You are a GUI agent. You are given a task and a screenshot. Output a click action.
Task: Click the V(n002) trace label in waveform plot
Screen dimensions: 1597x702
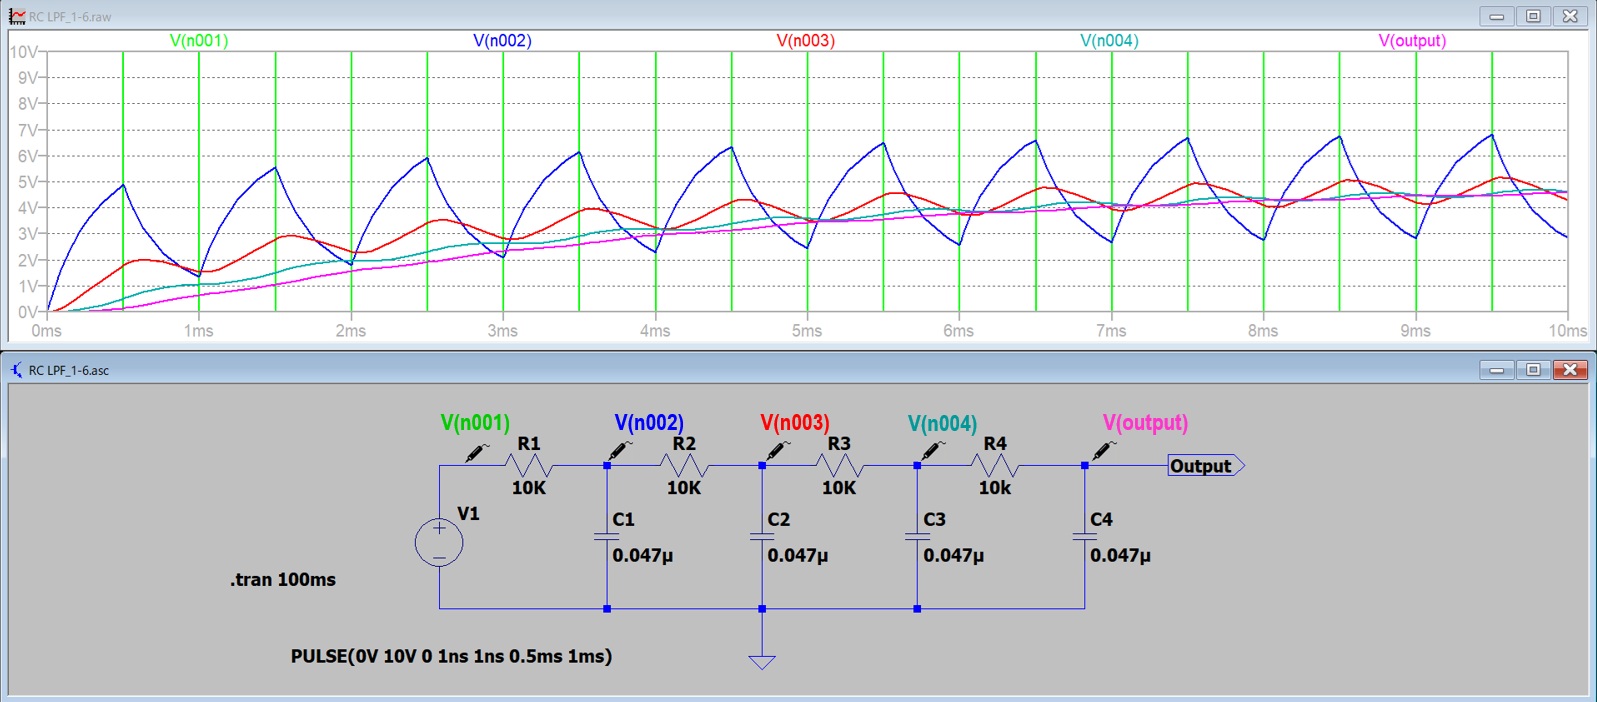tap(502, 41)
